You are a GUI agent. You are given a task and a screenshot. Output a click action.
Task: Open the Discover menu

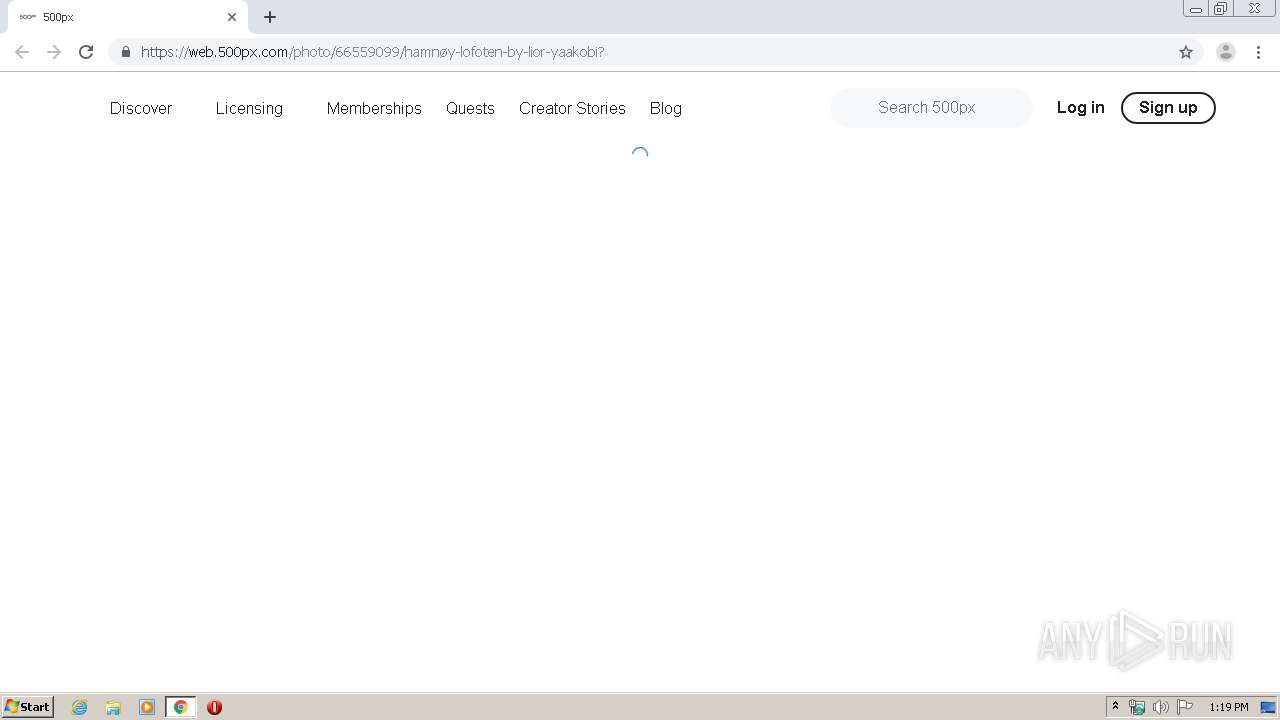141,108
